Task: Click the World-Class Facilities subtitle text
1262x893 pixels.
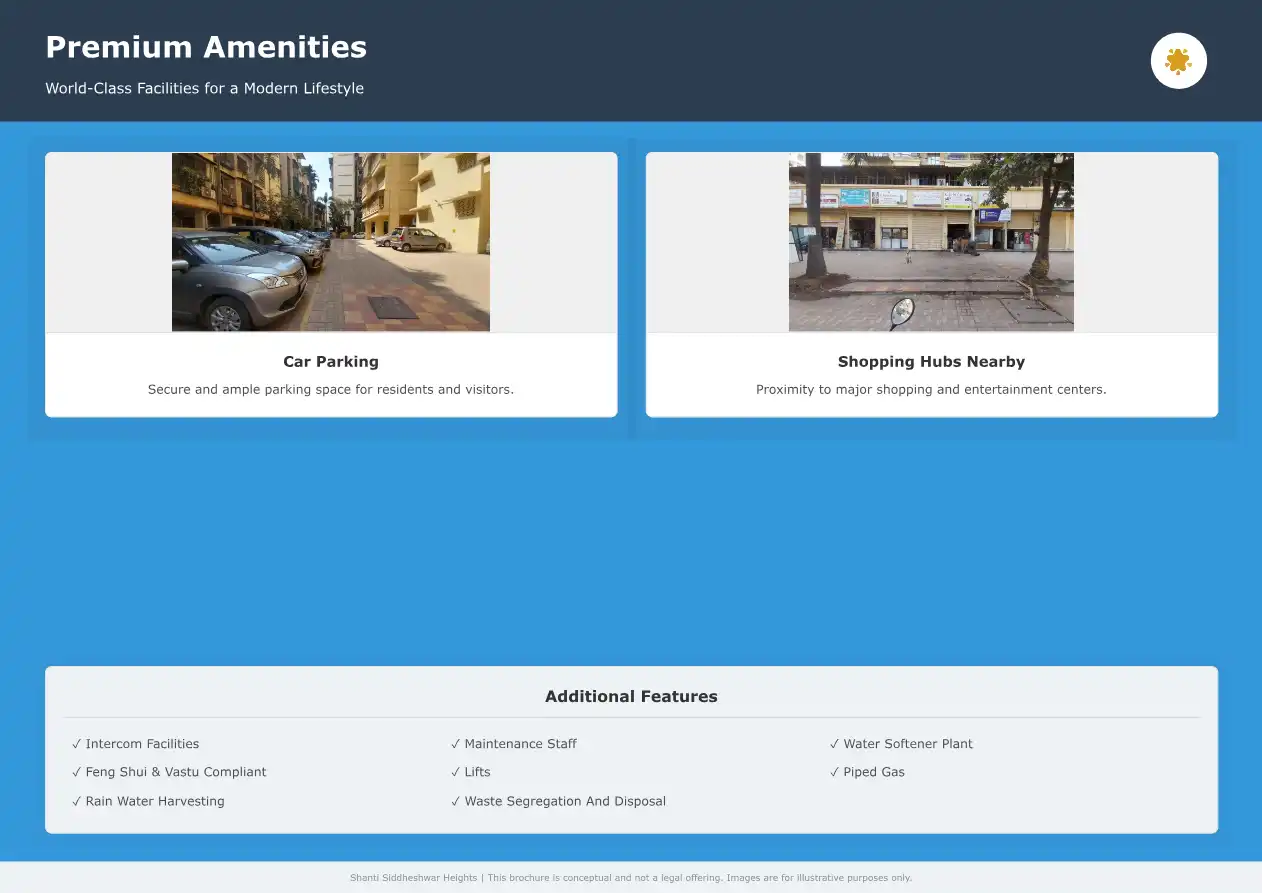Action: point(204,88)
